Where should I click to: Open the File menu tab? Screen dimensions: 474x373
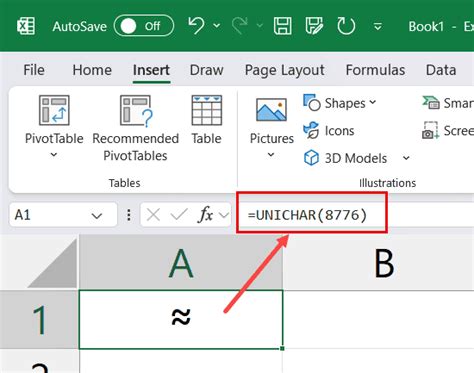(x=34, y=70)
